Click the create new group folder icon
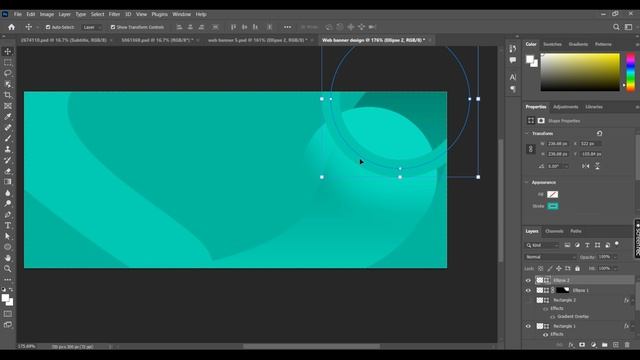The height and width of the screenshot is (360, 640). 604,345
